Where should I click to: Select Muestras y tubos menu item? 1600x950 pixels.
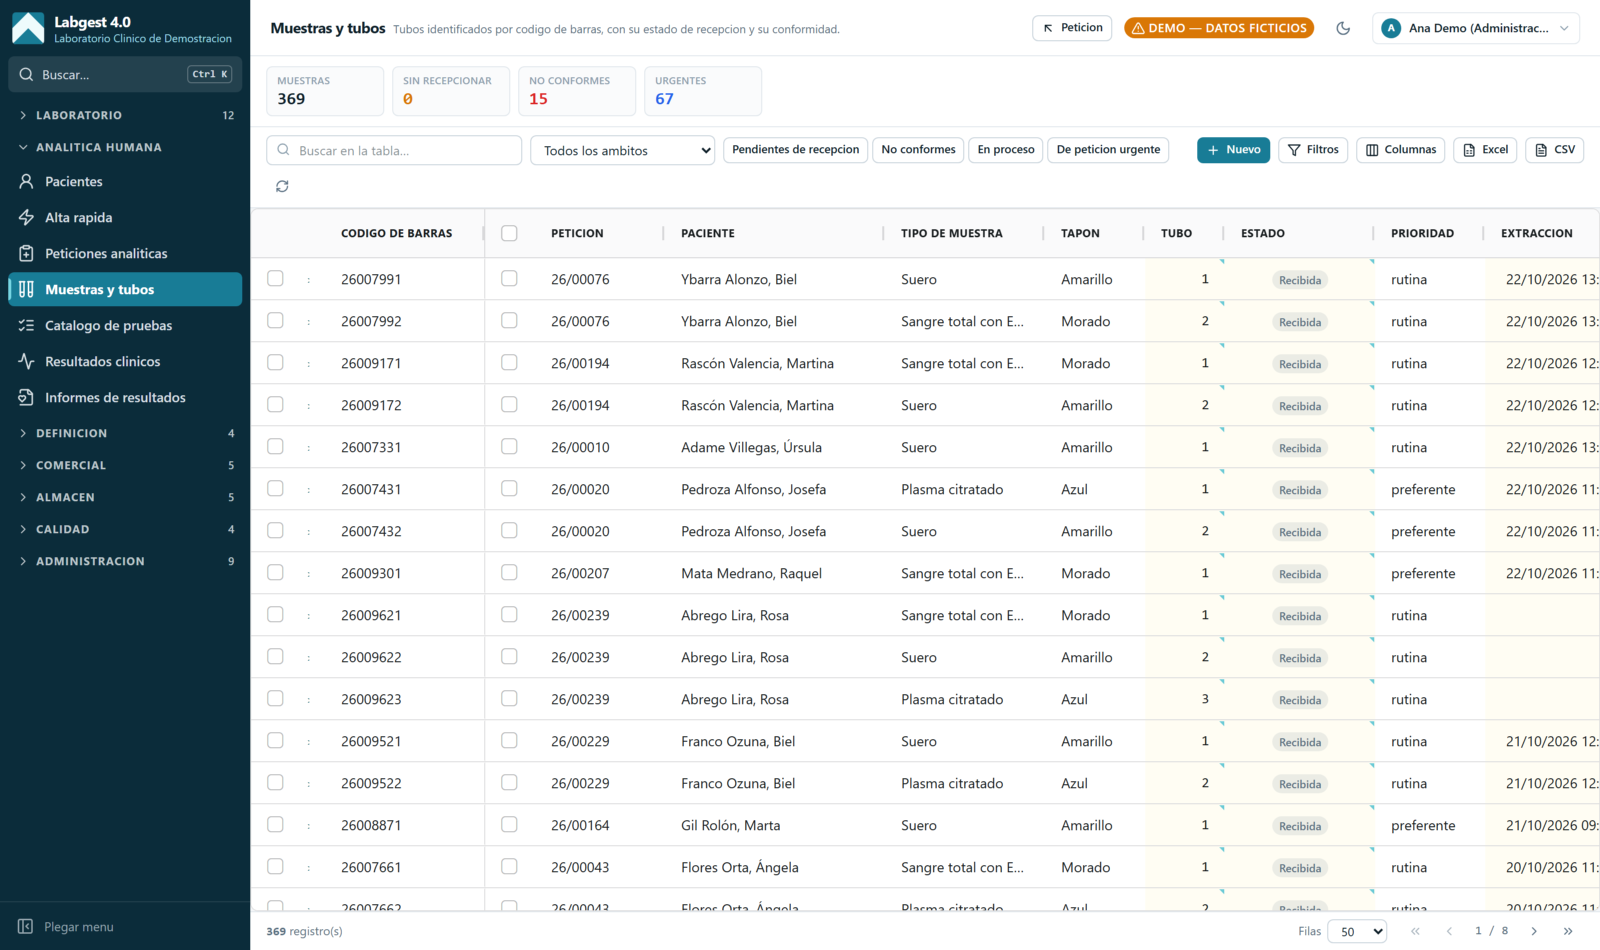[125, 289]
